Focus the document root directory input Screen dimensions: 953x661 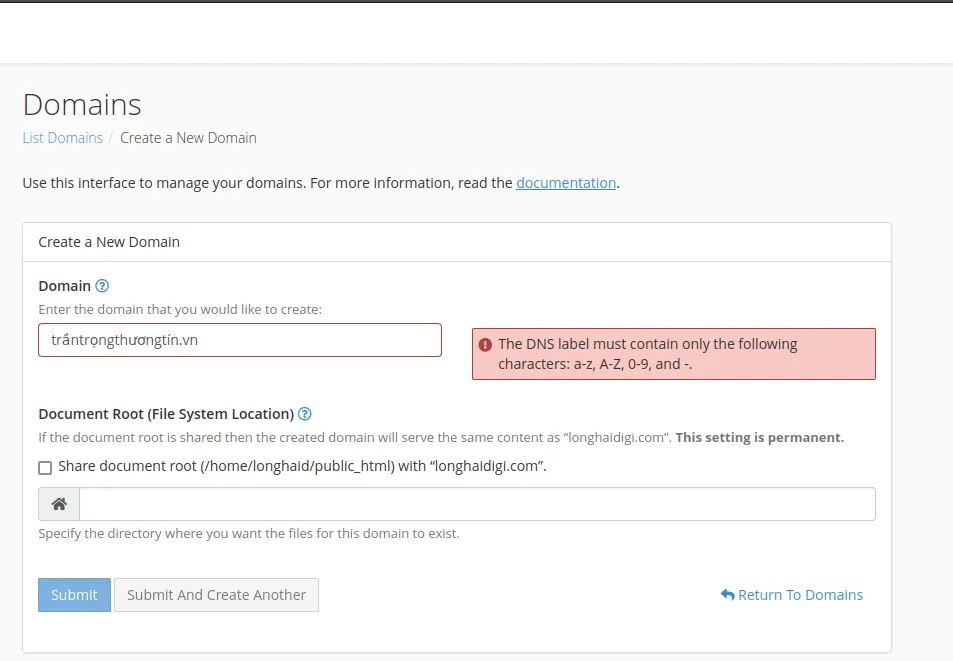477,504
